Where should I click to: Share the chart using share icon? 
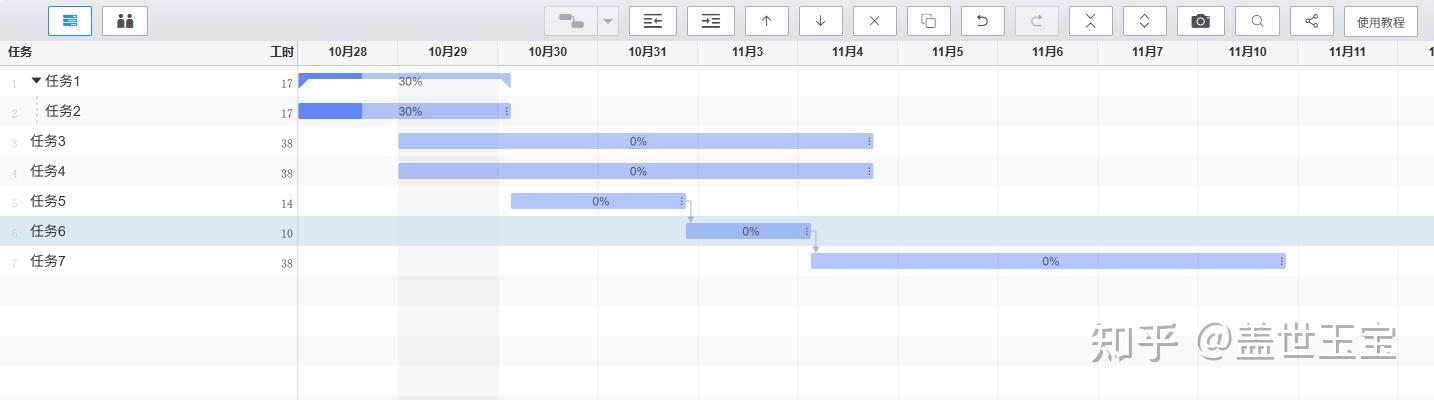point(1312,21)
